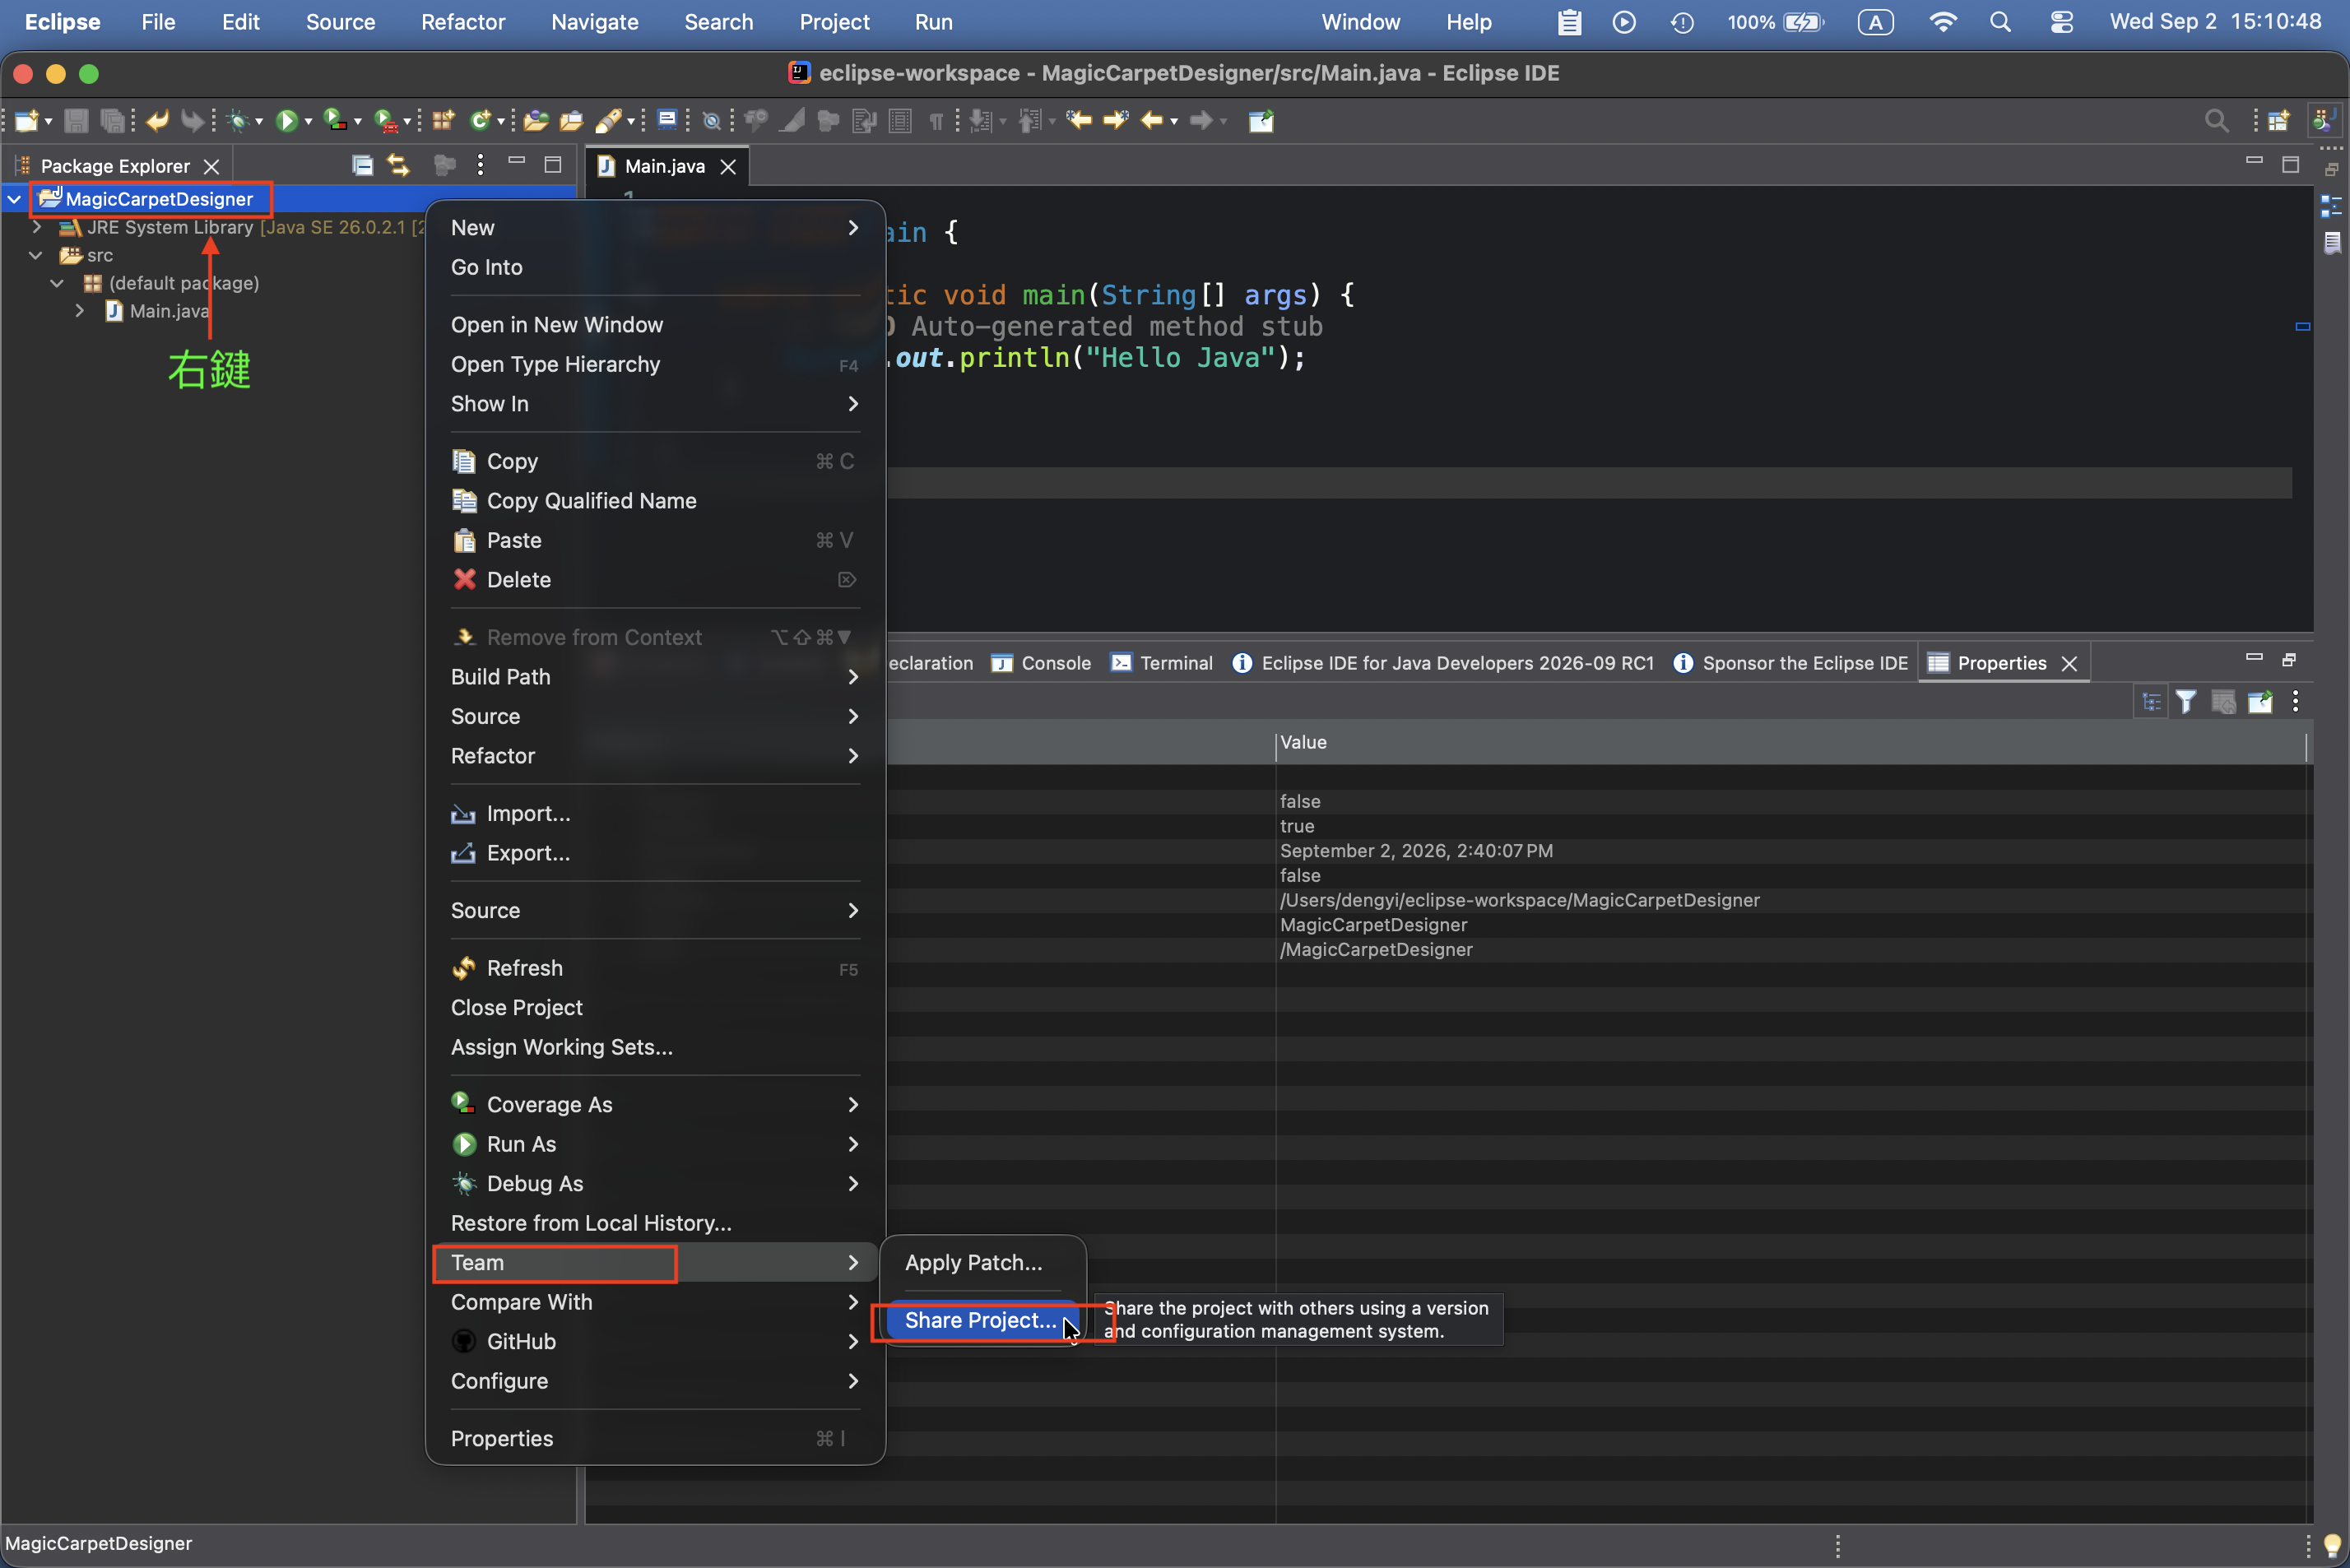Viewport: 2350px width, 1568px height.
Task: Toggle Show Categories in Properties view
Action: pyautogui.click(x=2152, y=702)
